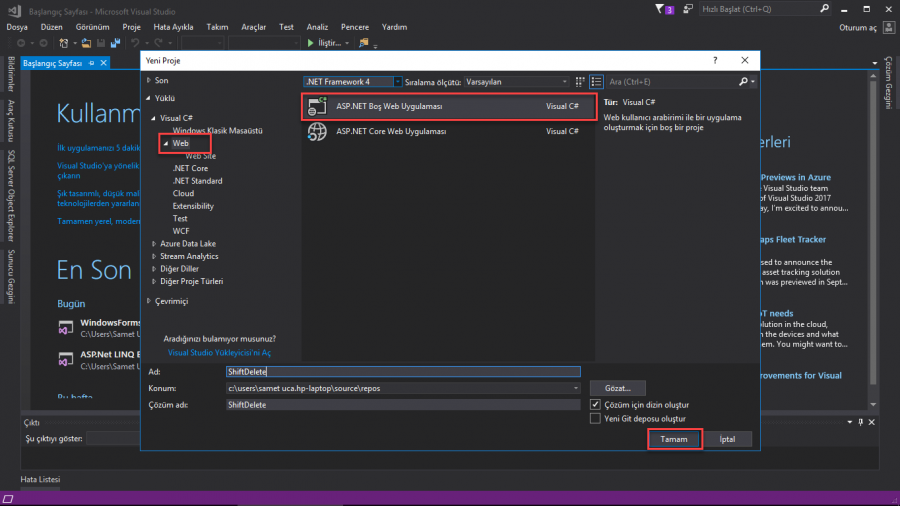Viewport: 900px width, 506px height.
Task: Select the Extensibility tree item
Action: click(x=193, y=206)
